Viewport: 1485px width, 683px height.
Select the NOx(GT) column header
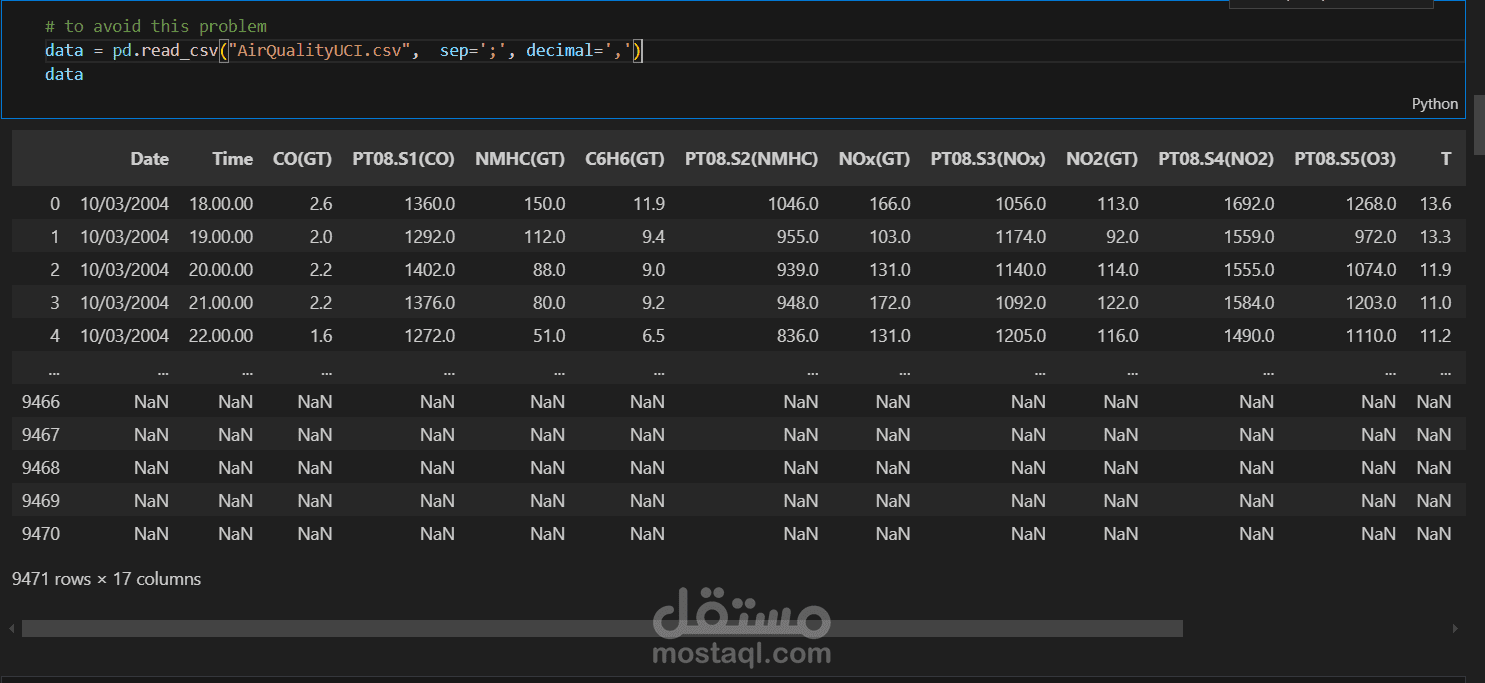tap(874, 159)
